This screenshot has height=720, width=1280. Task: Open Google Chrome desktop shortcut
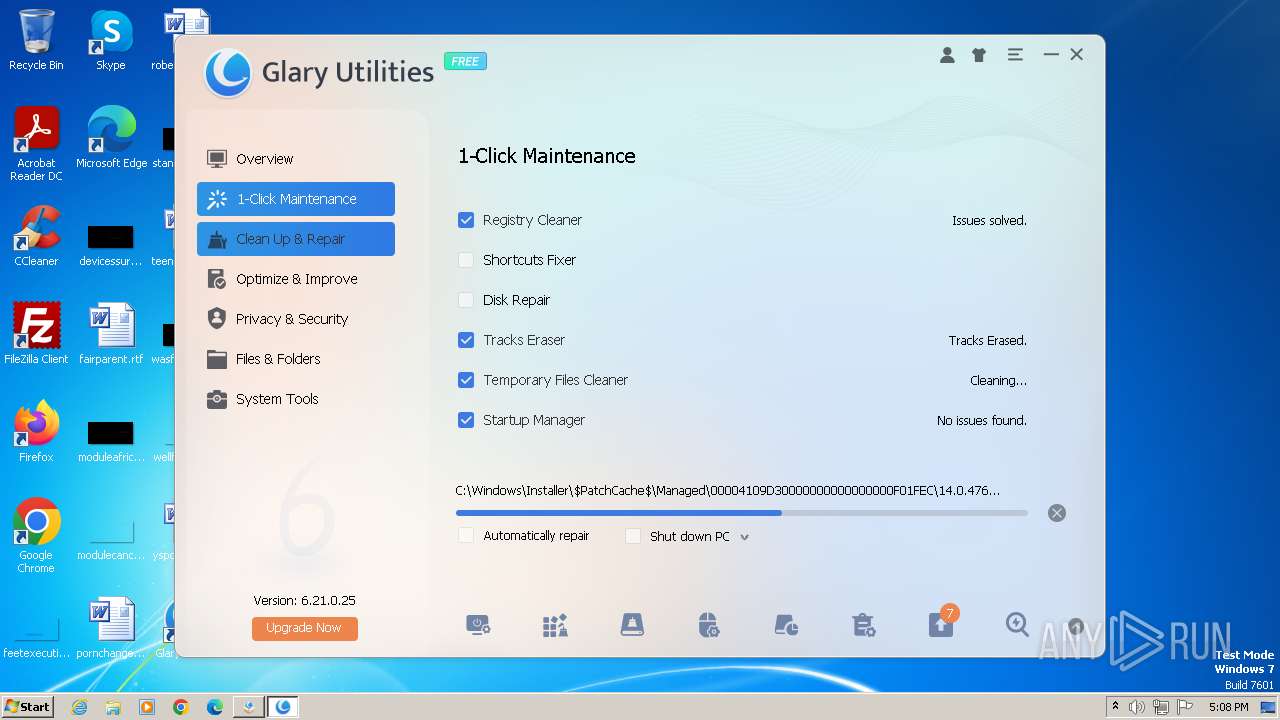(36, 537)
